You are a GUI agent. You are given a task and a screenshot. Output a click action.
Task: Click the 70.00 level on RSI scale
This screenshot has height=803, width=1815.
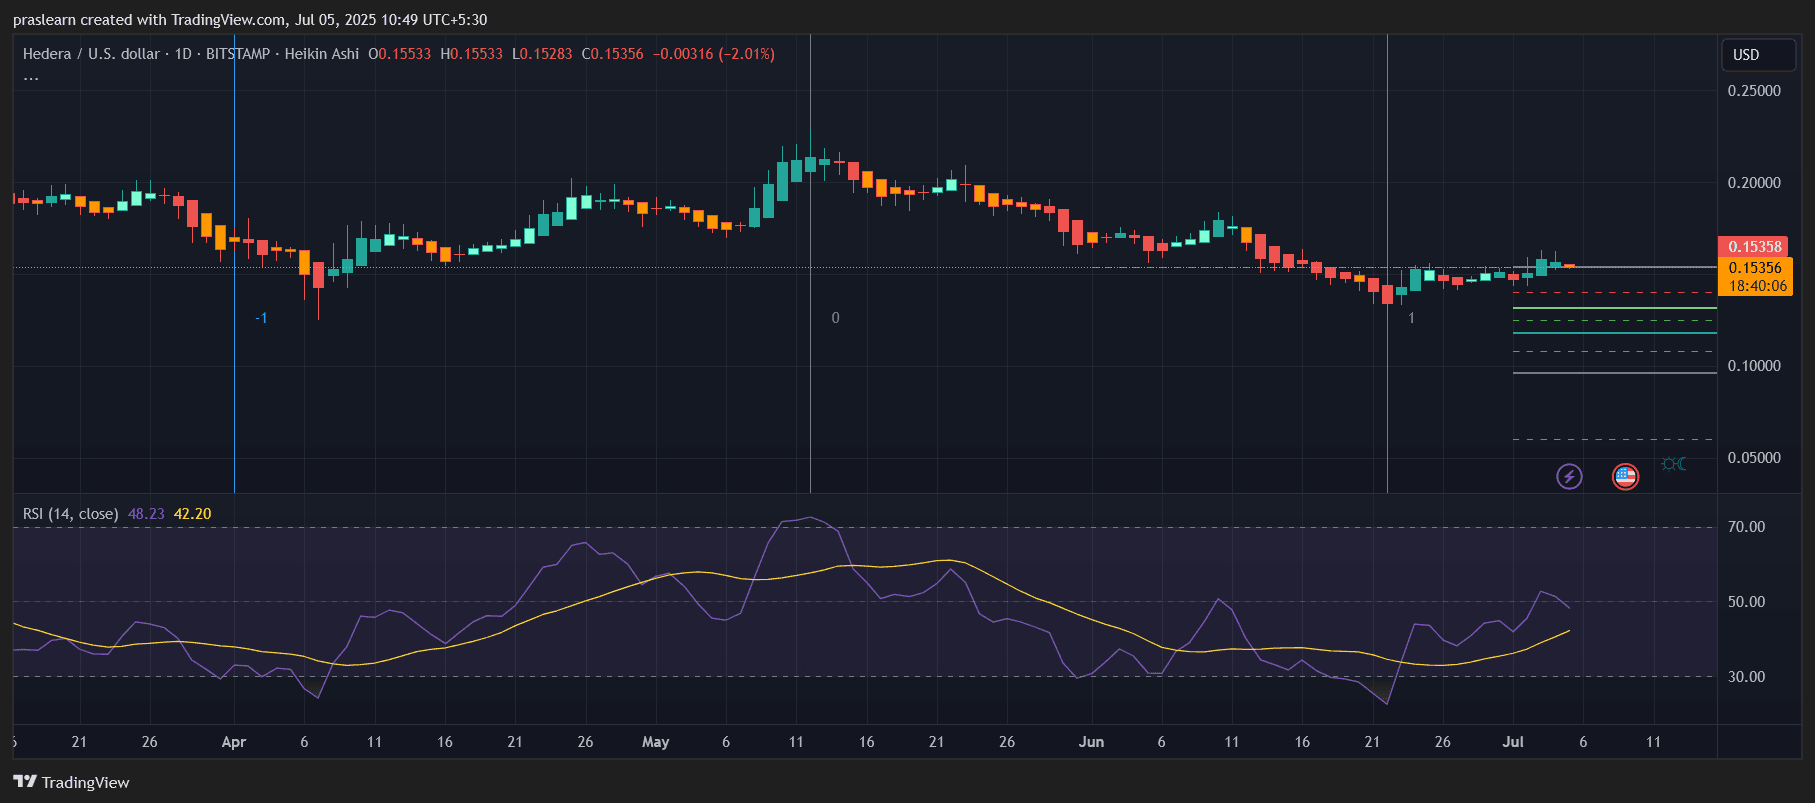tap(1746, 527)
